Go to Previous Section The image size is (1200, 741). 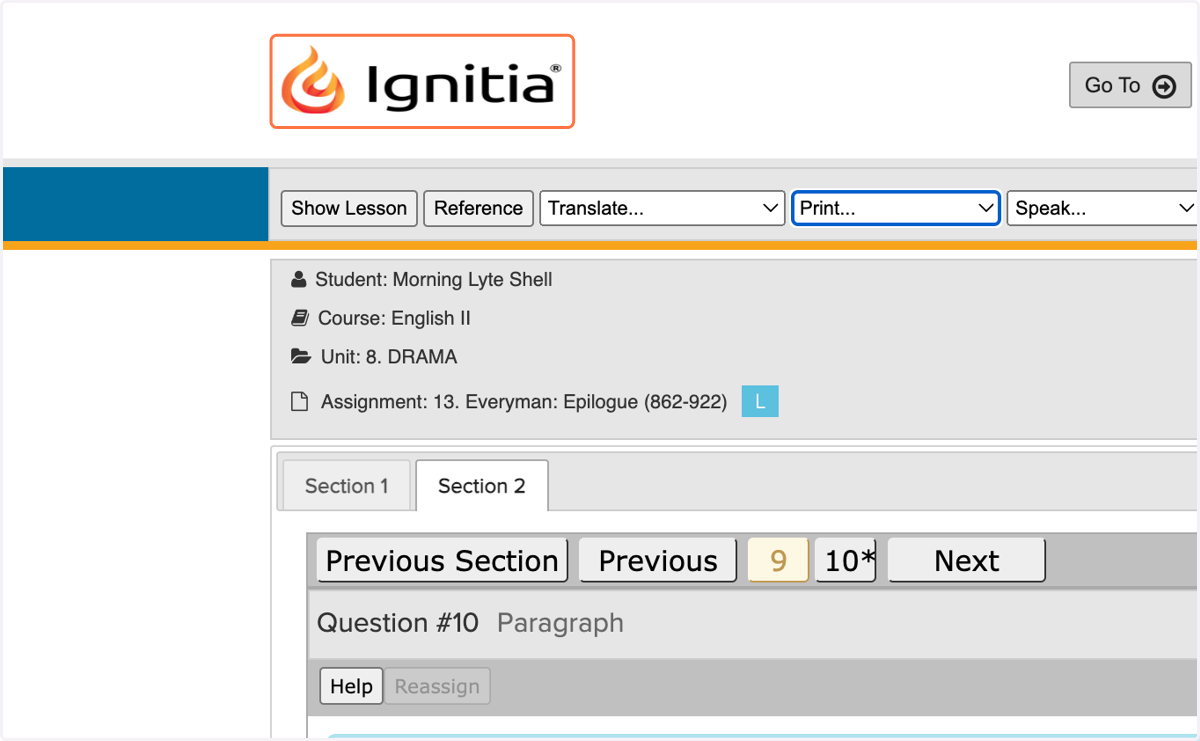click(x=442, y=560)
